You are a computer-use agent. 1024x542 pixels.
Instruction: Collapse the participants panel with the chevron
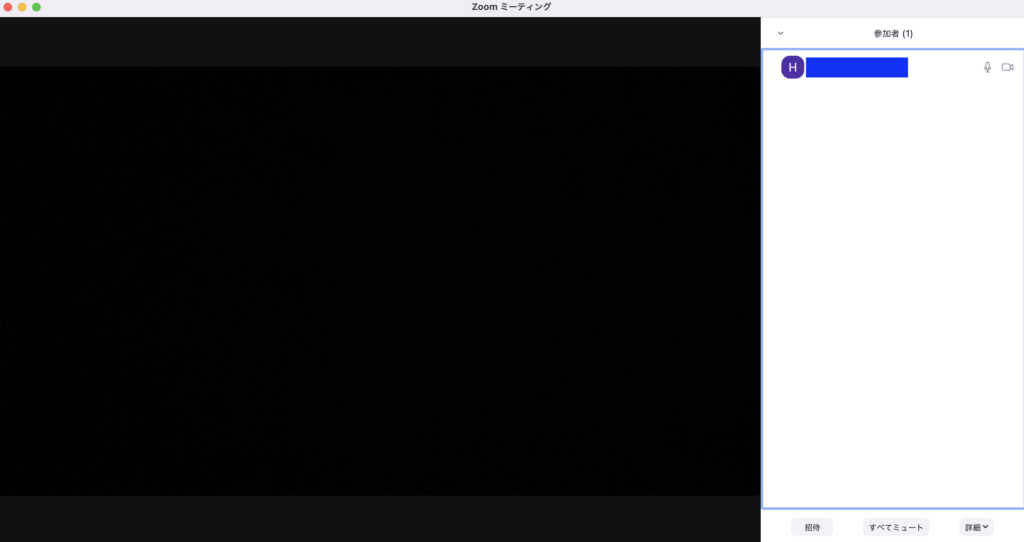click(x=781, y=33)
